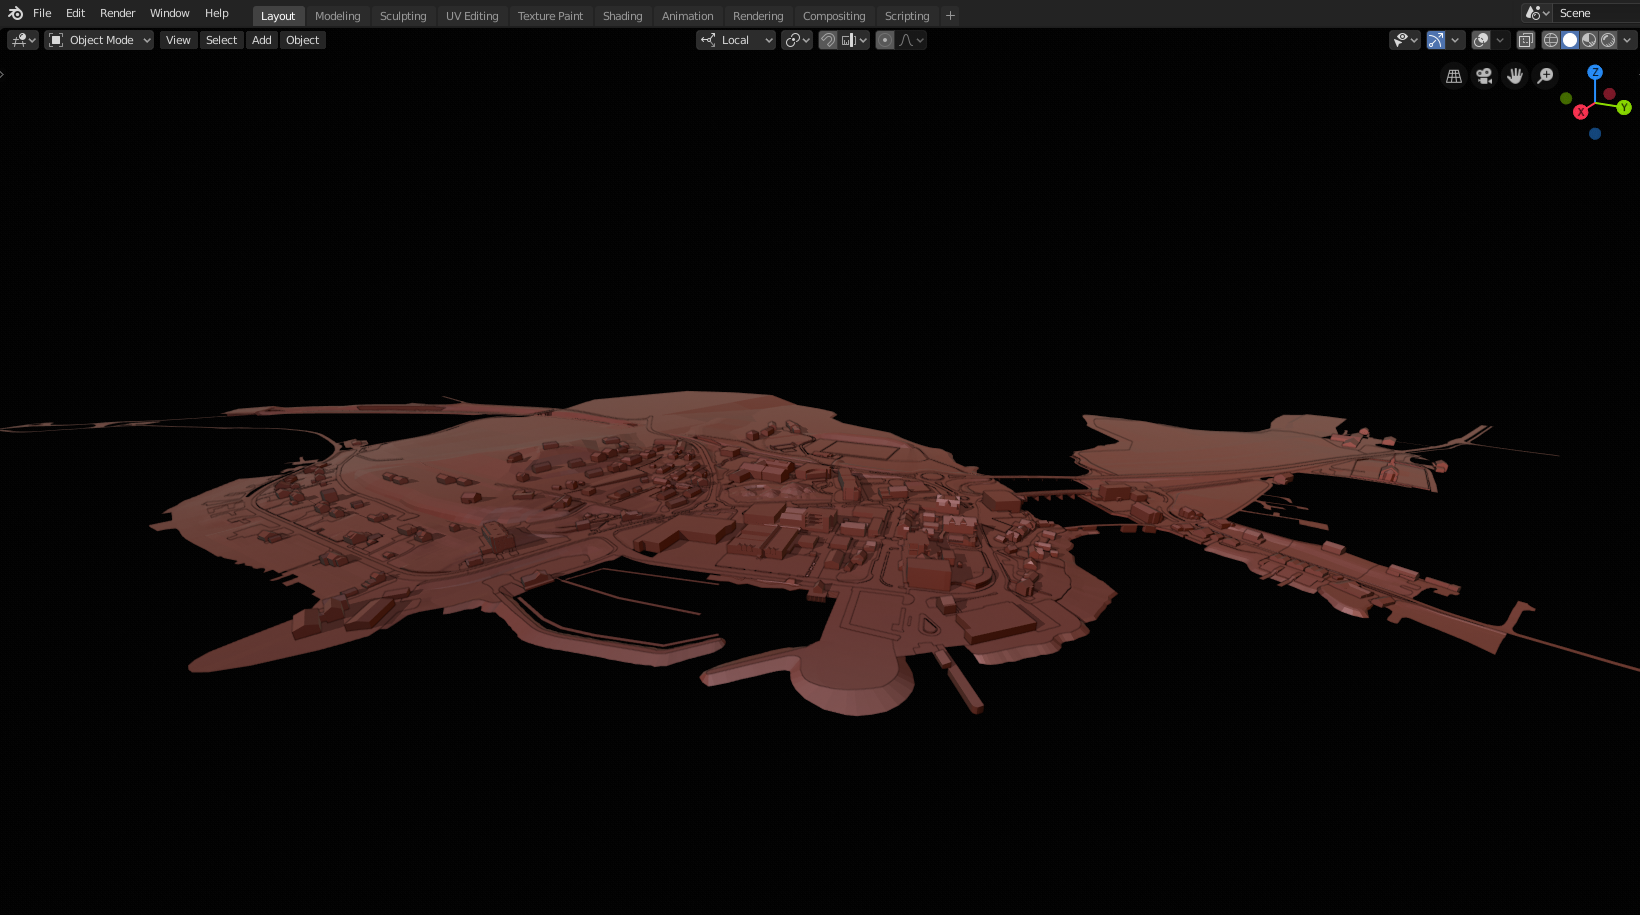1640x915 pixels.
Task: Open the Help menu
Action: (217, 13)
